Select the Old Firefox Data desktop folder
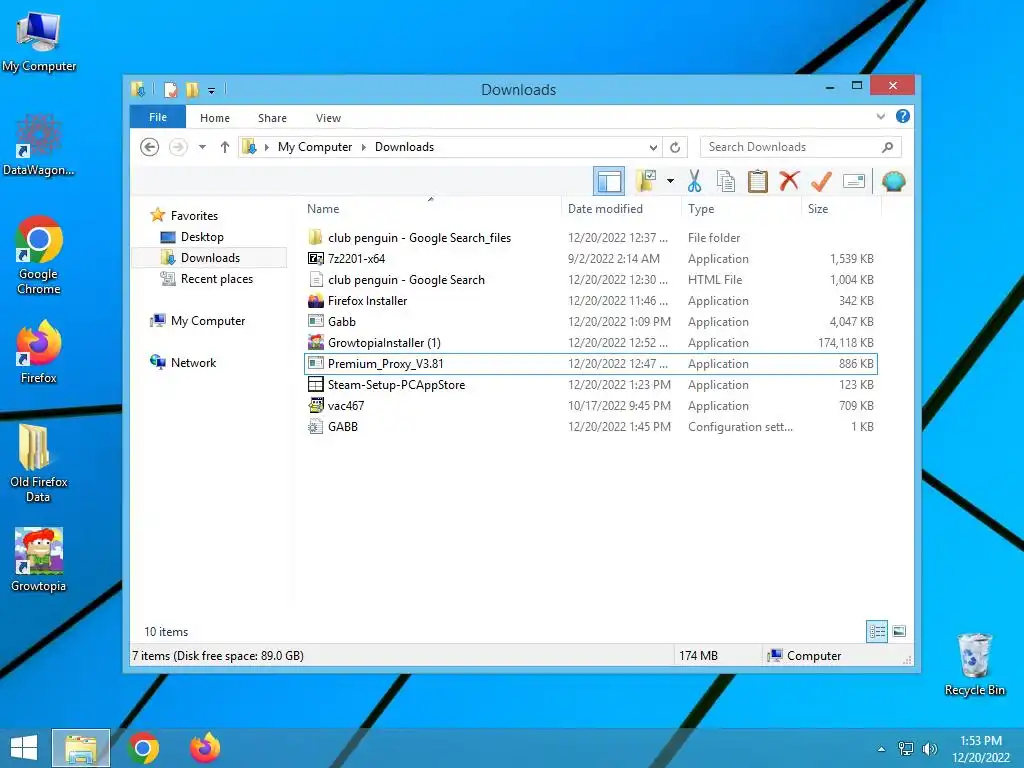The width and height of the screenshot is (1024, 768). click(39, 463)
